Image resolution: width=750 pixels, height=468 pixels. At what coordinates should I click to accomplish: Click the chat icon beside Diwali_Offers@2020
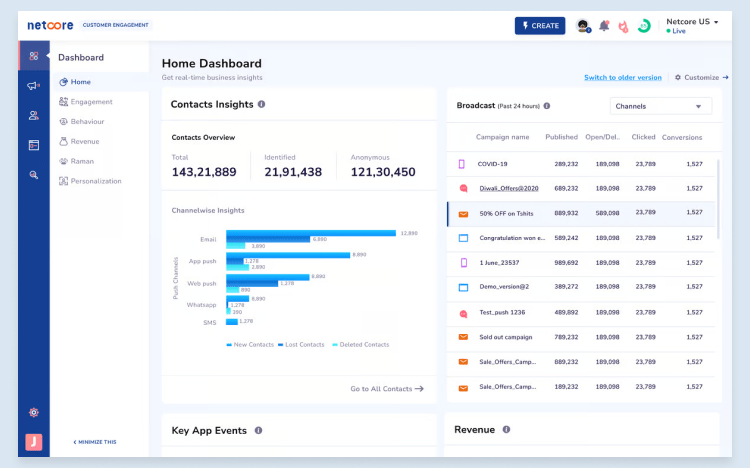pos(463,189)
